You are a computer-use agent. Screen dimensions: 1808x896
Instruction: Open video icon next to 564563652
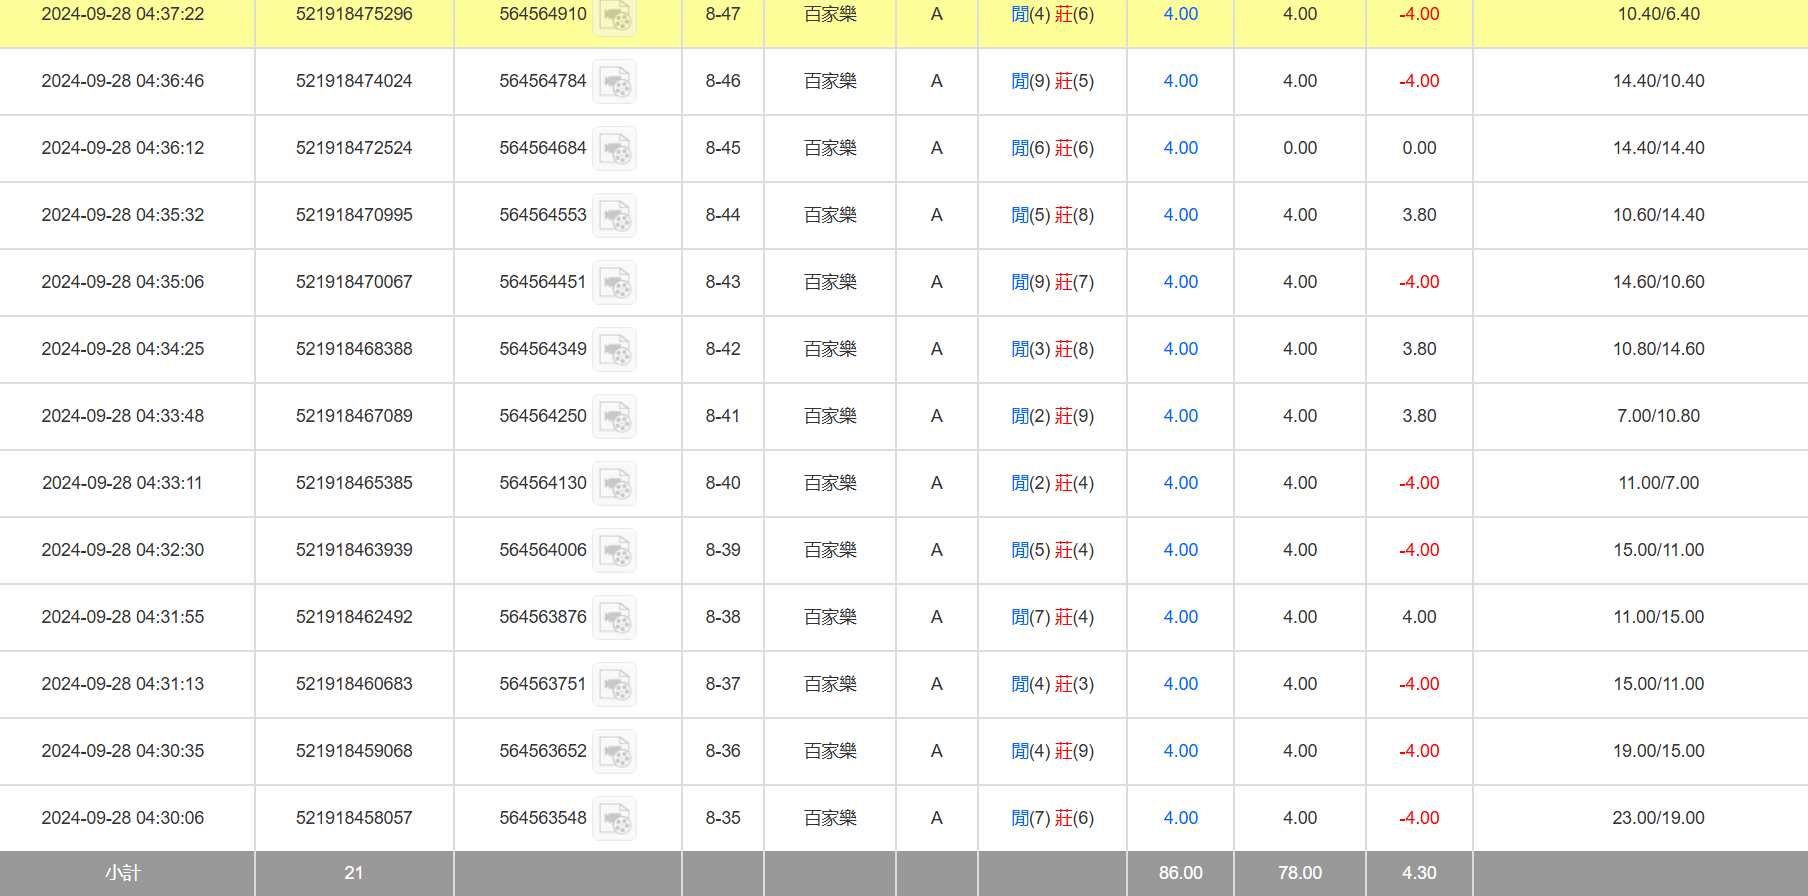point(614,752)
